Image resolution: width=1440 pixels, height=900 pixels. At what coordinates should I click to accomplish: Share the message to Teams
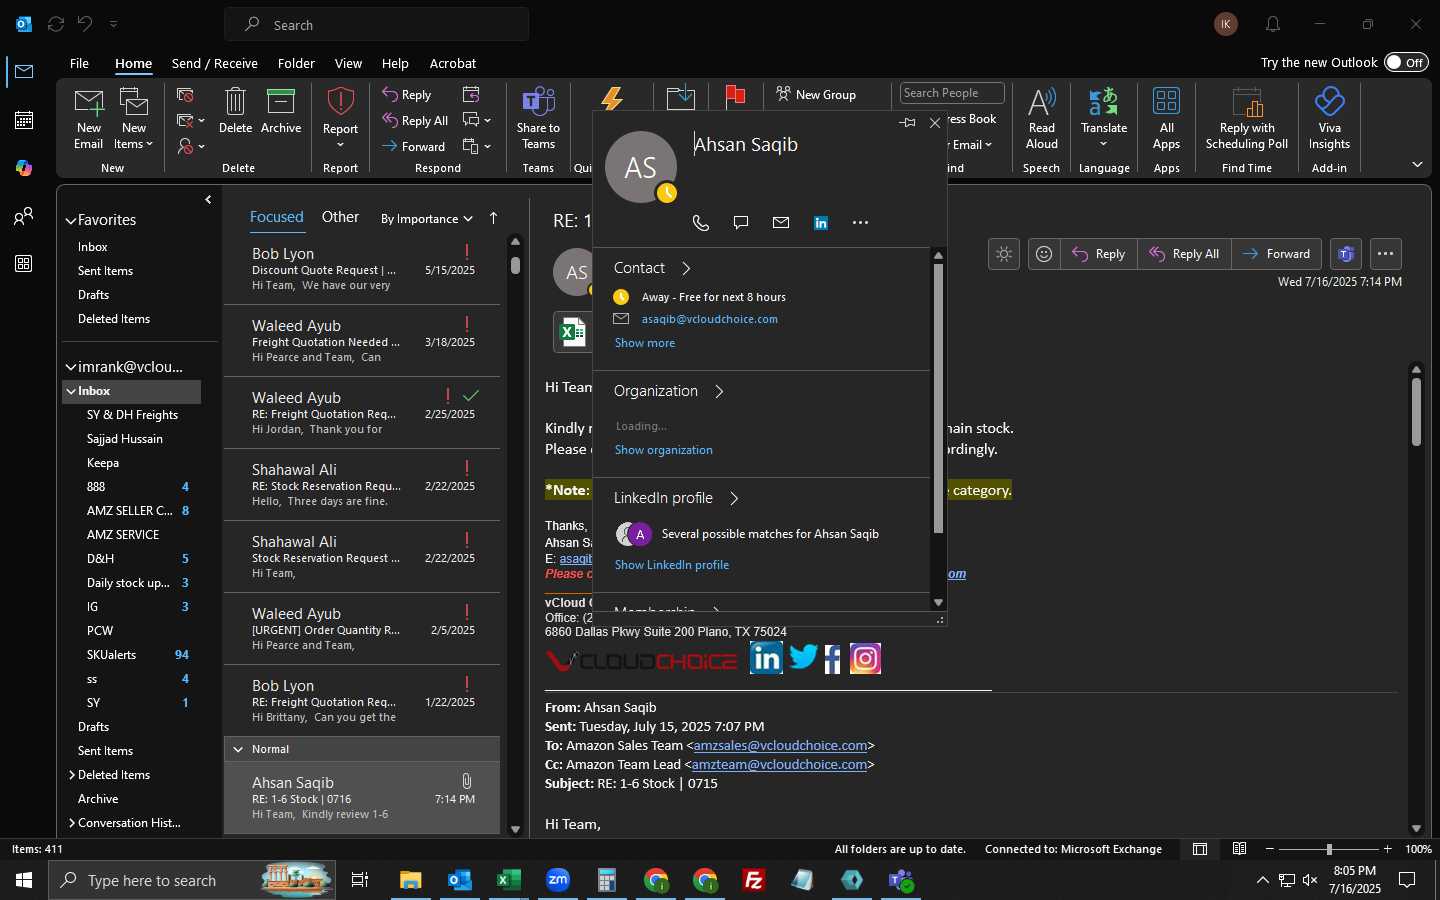tap(538, 119)
